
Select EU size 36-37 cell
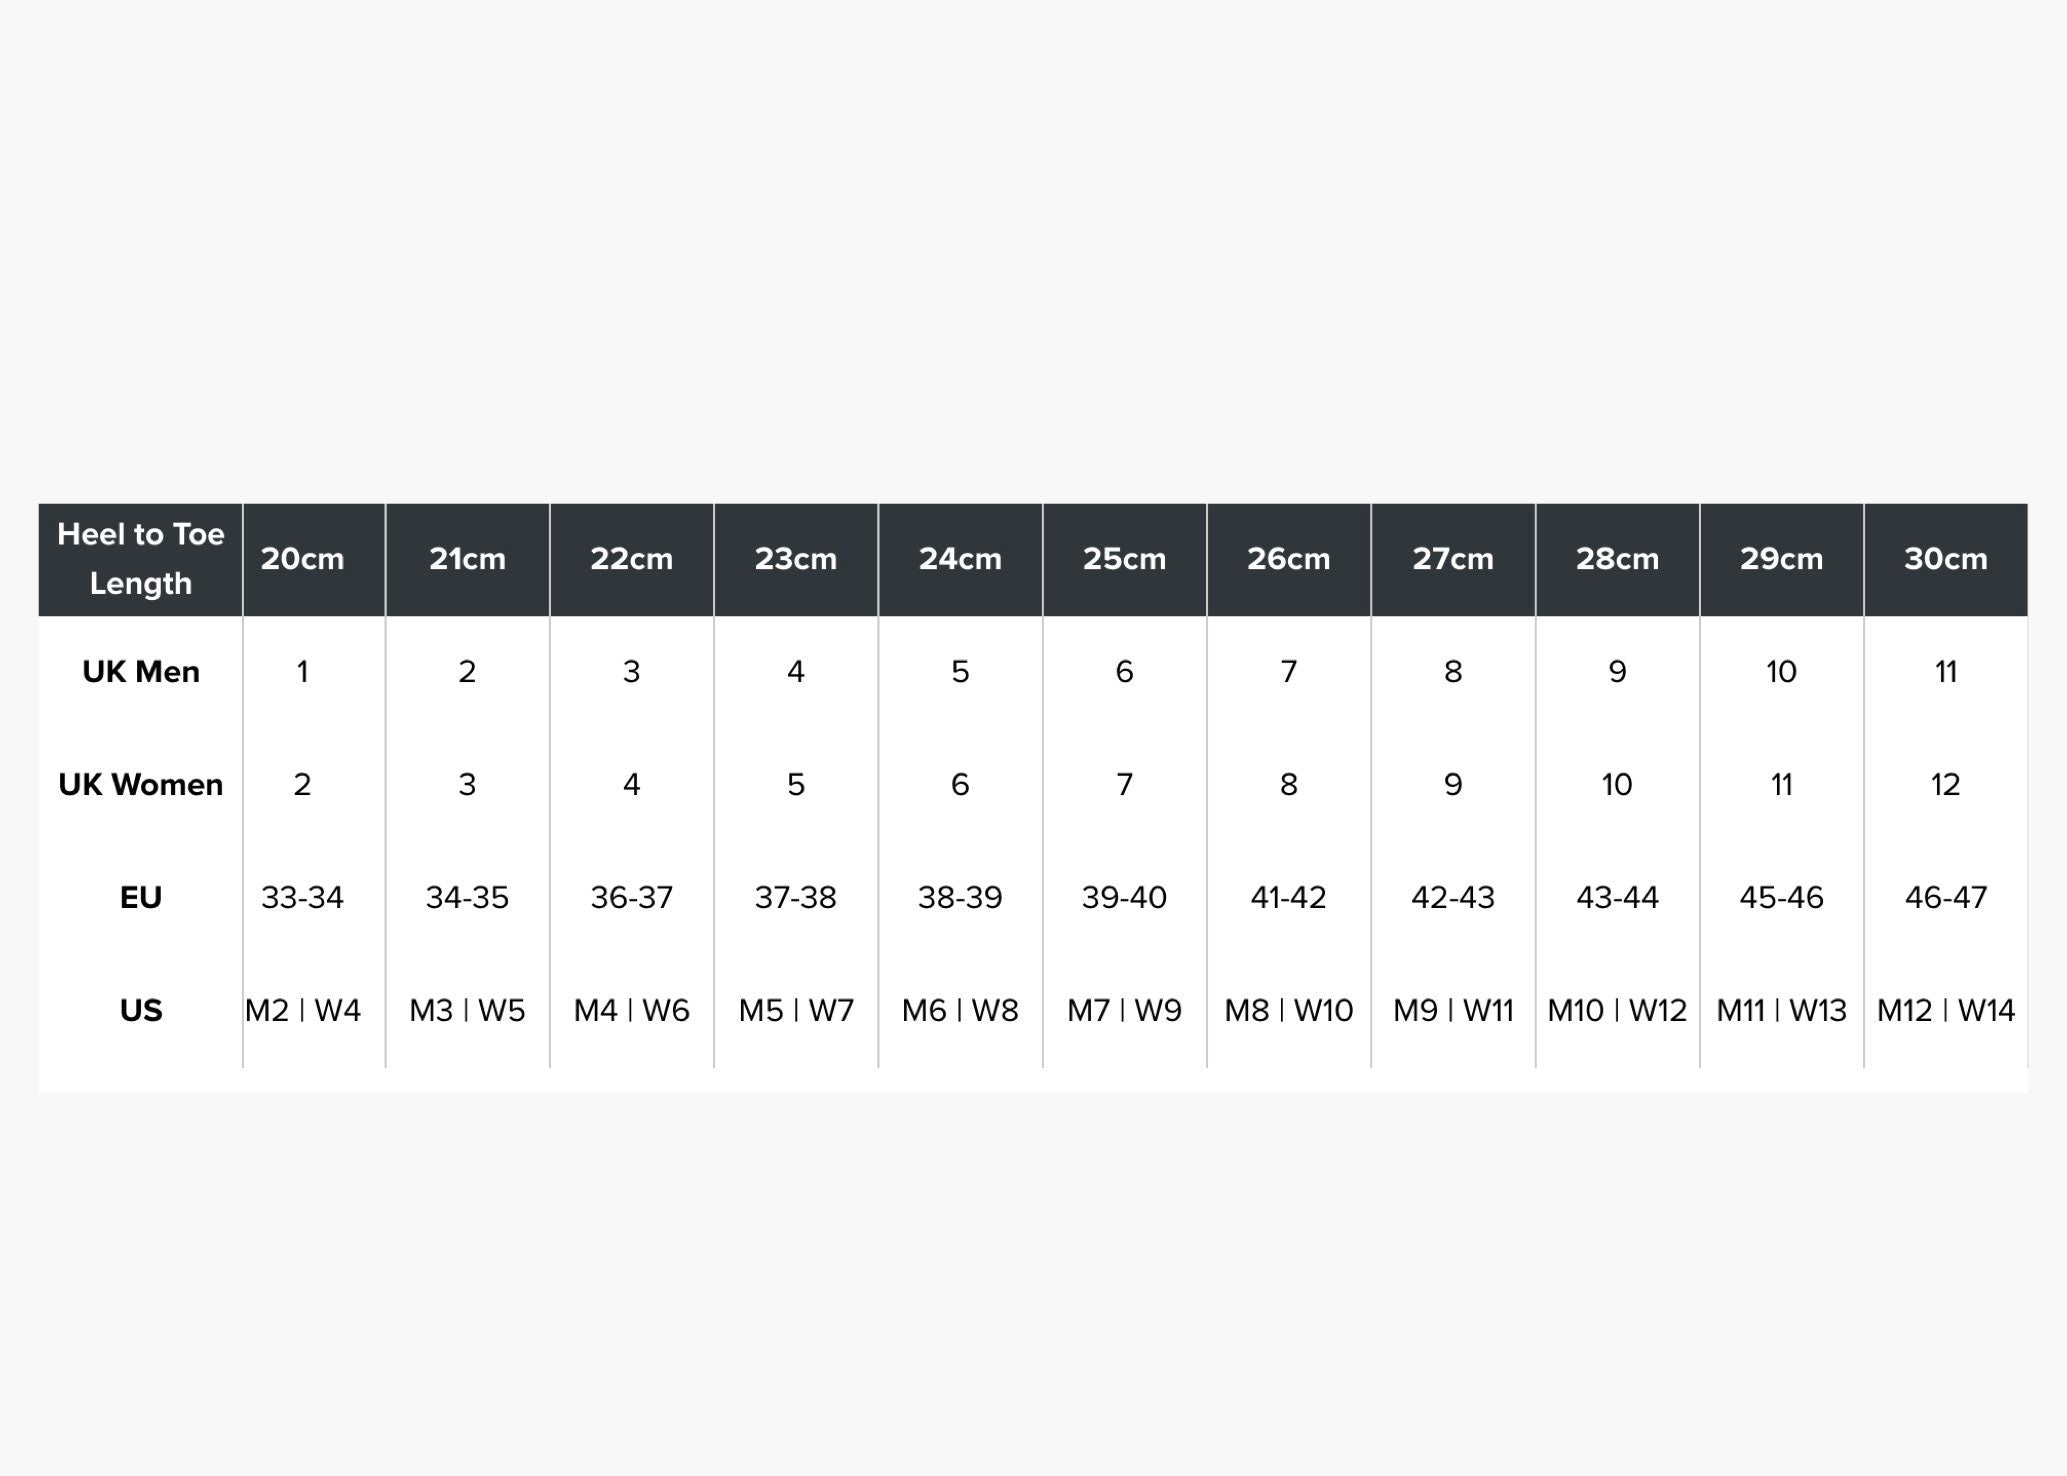tap(631, 898)
